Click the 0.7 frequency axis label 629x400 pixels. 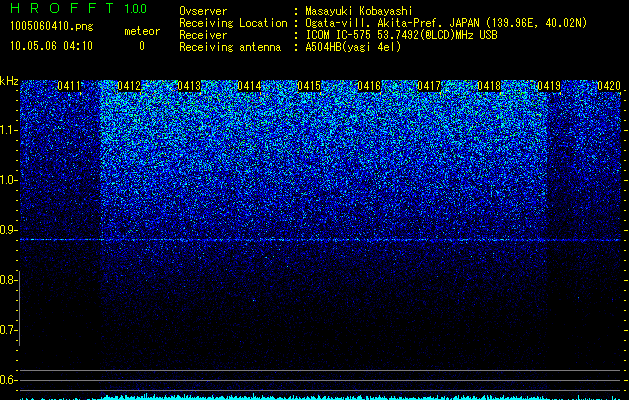pos(8,330)
